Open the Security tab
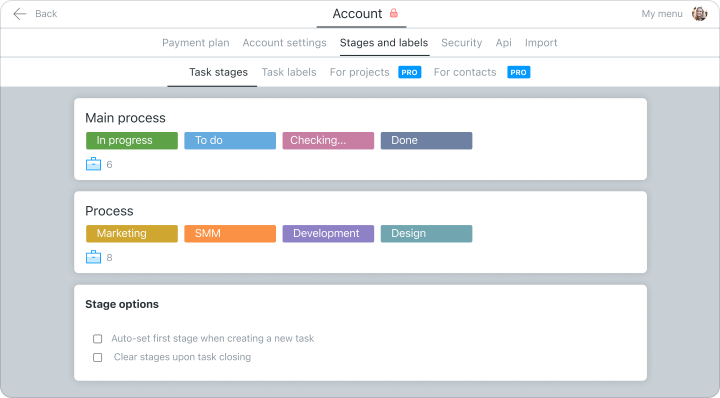 click(461, 43)
